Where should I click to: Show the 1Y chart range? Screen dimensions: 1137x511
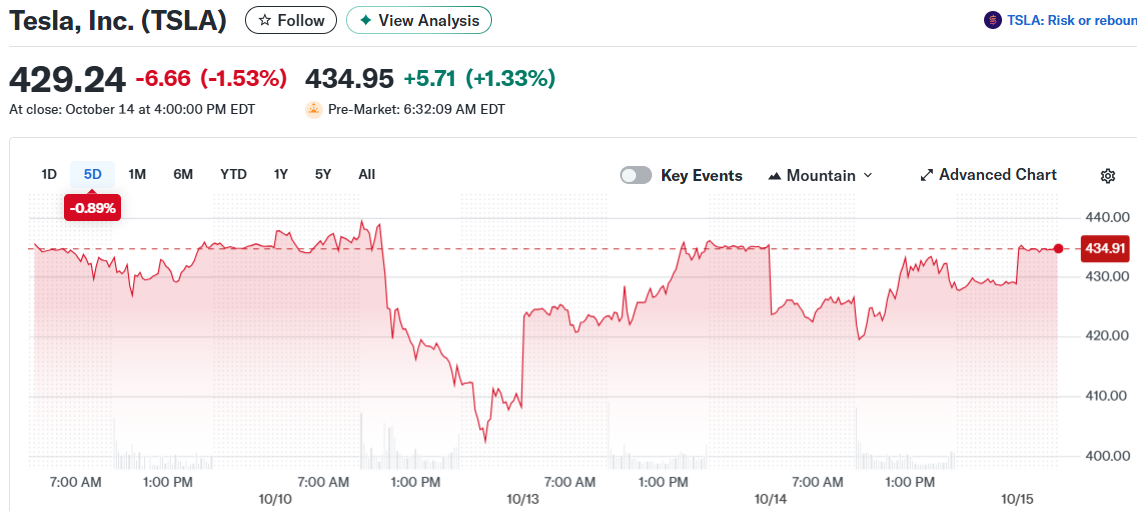[281, 174]
